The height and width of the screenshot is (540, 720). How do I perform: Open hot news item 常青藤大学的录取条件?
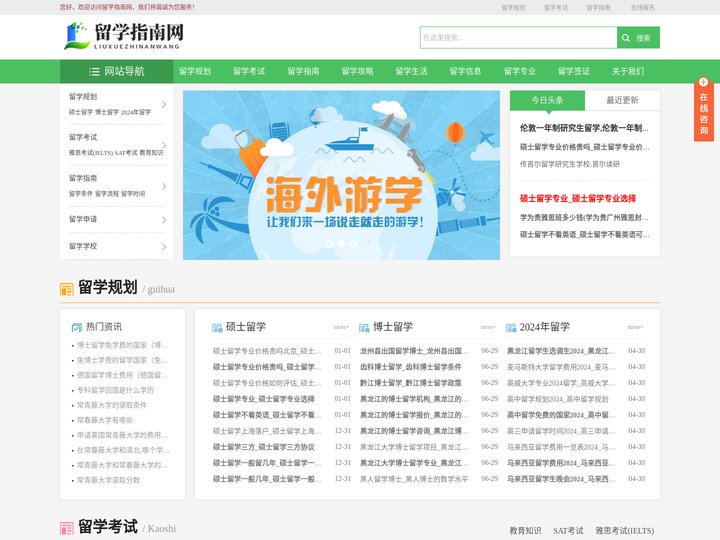pyautogui.click(x=112, y=405)
